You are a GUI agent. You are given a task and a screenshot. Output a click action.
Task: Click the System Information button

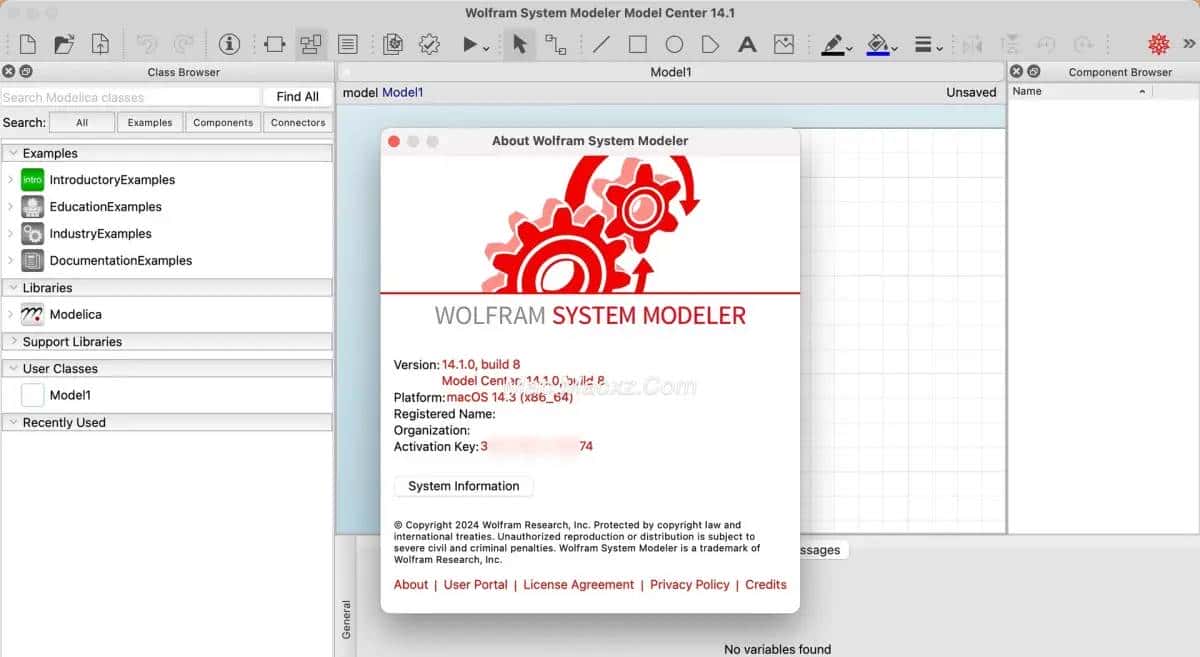click(464, 486)
